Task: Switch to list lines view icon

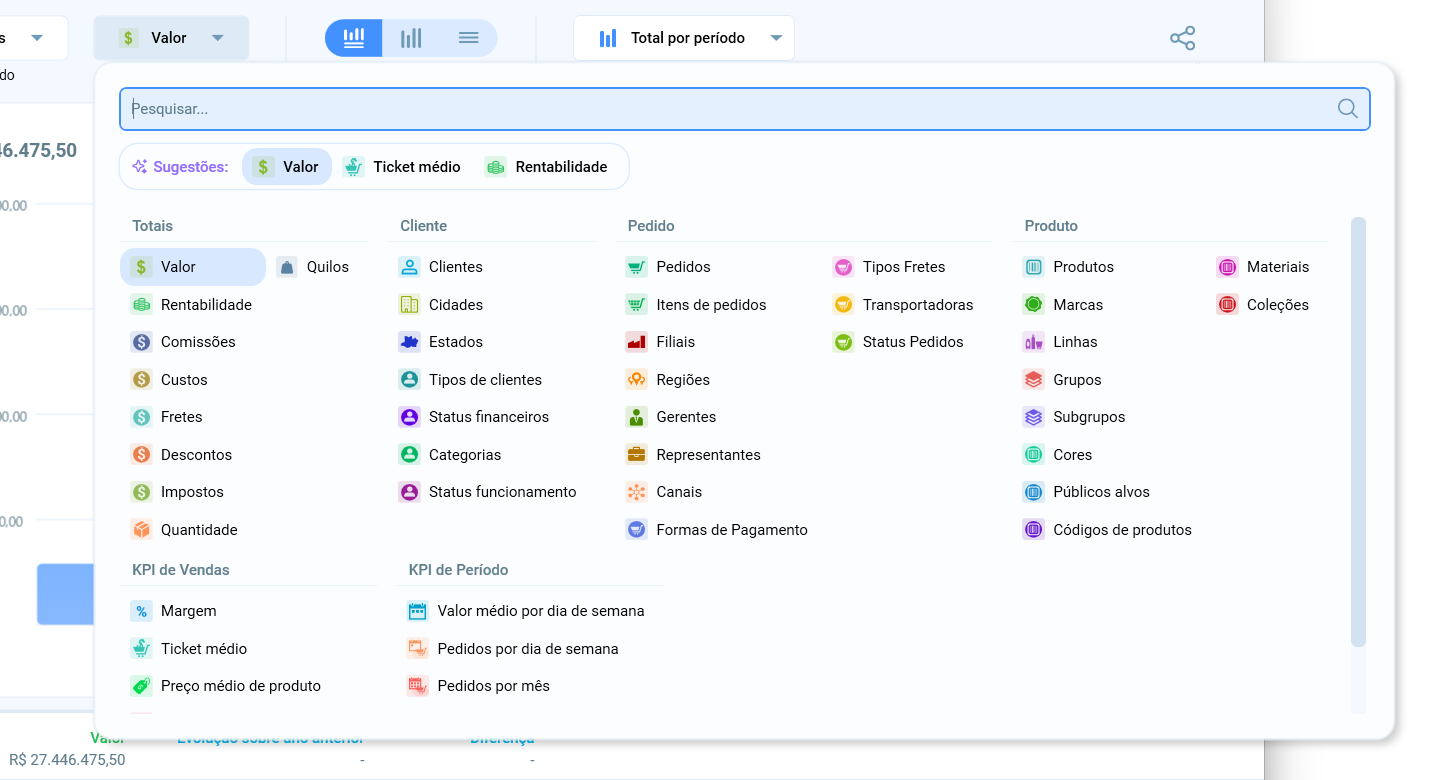Action: (468, 38)
